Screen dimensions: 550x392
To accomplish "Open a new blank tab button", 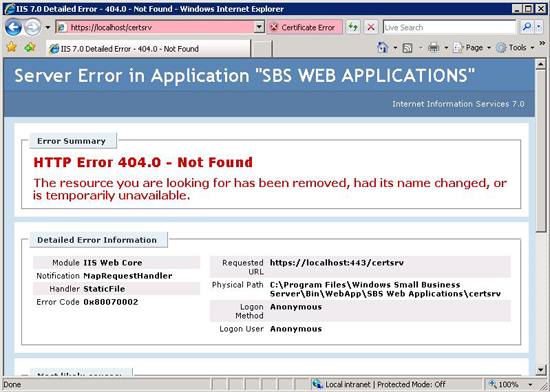I will point(262,49).
